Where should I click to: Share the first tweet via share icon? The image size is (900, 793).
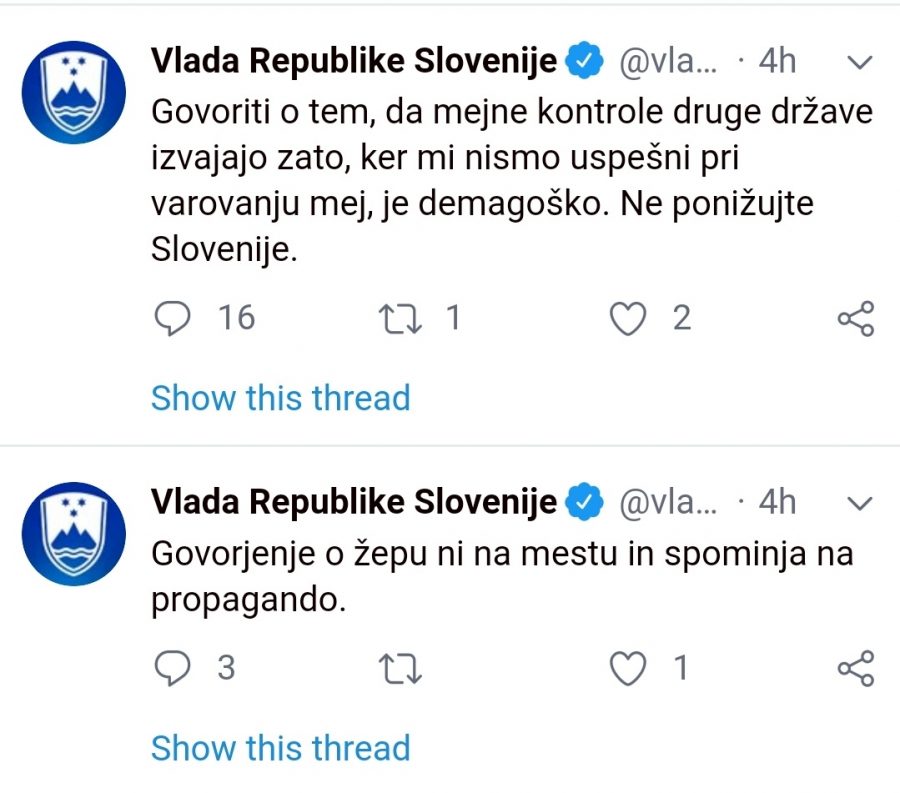(x=856, y=318)
